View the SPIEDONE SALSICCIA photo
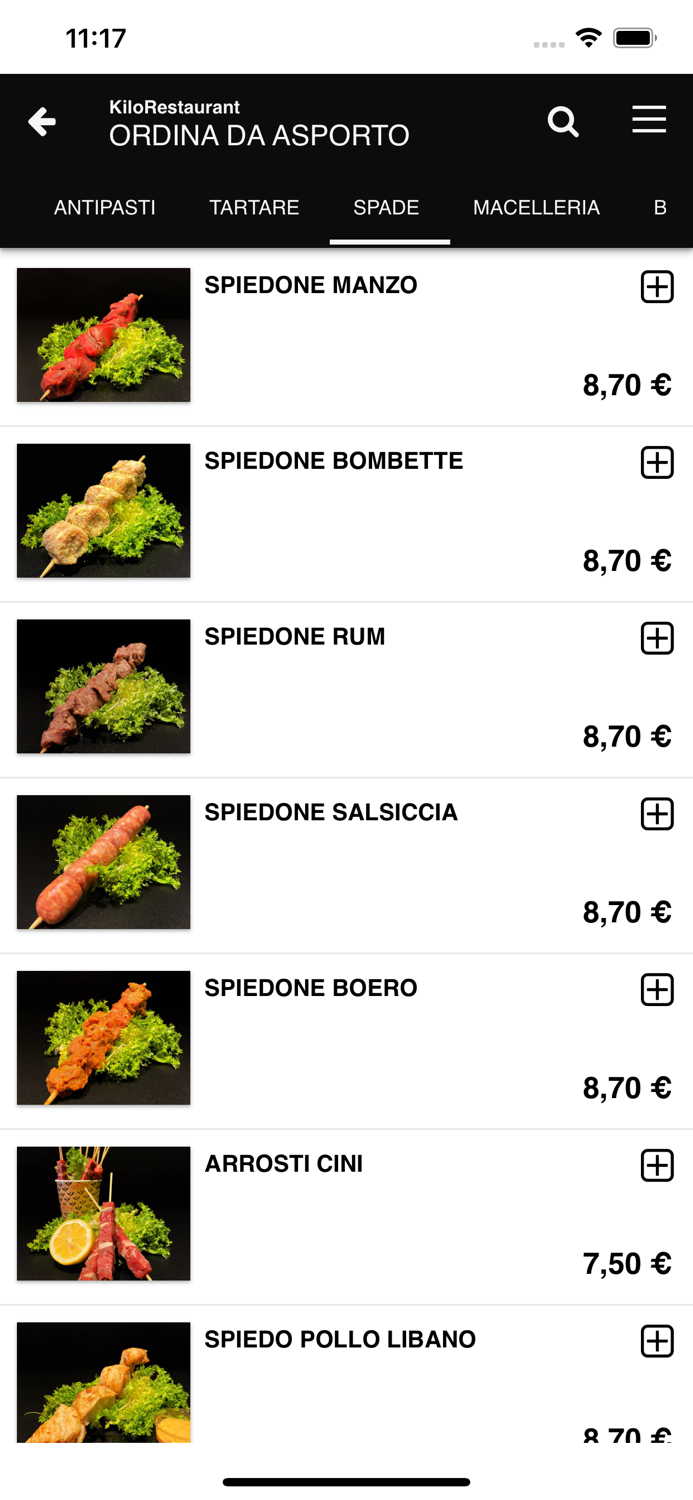Viewport: 693px width, 1500px height. [x=102, y=861]
